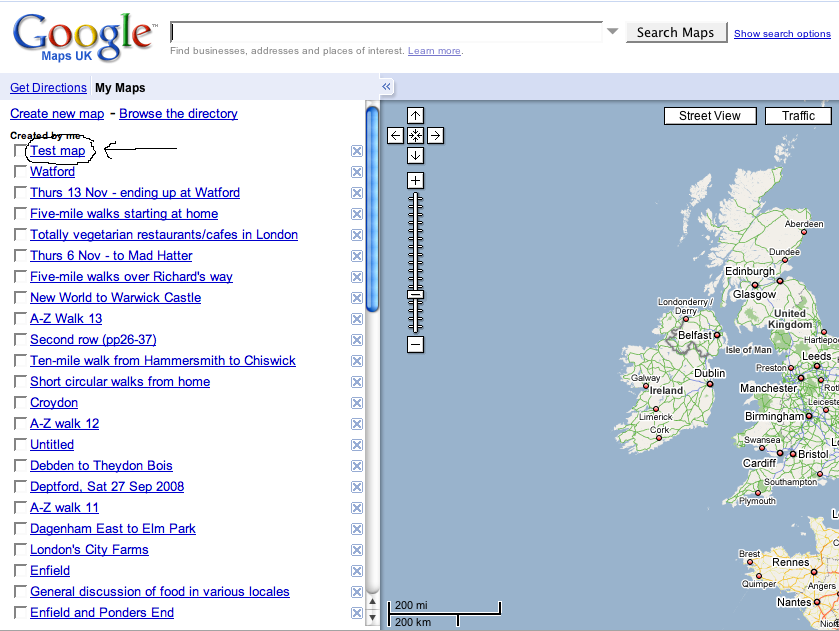This screenshot has width=839, height=631.
Task: Click Show search options link
Action: click(x=782, y=34)
